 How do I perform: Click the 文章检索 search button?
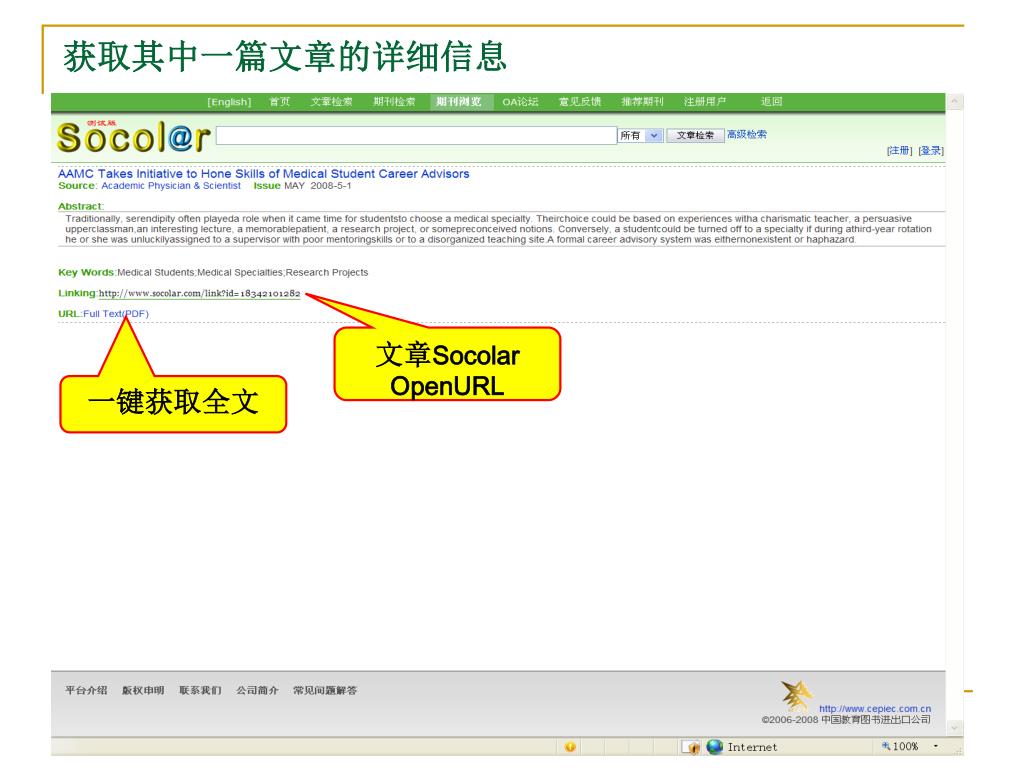[695, 135]
